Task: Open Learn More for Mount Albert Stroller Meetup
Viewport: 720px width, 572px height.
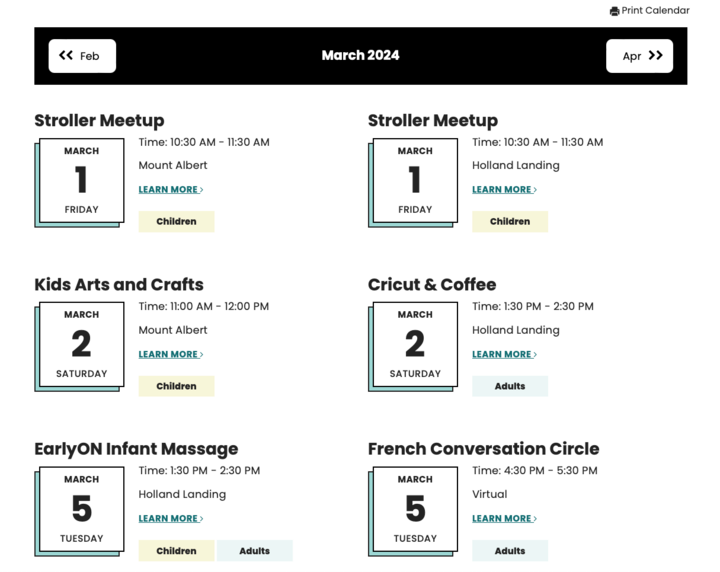Action: tap(171, 190)
